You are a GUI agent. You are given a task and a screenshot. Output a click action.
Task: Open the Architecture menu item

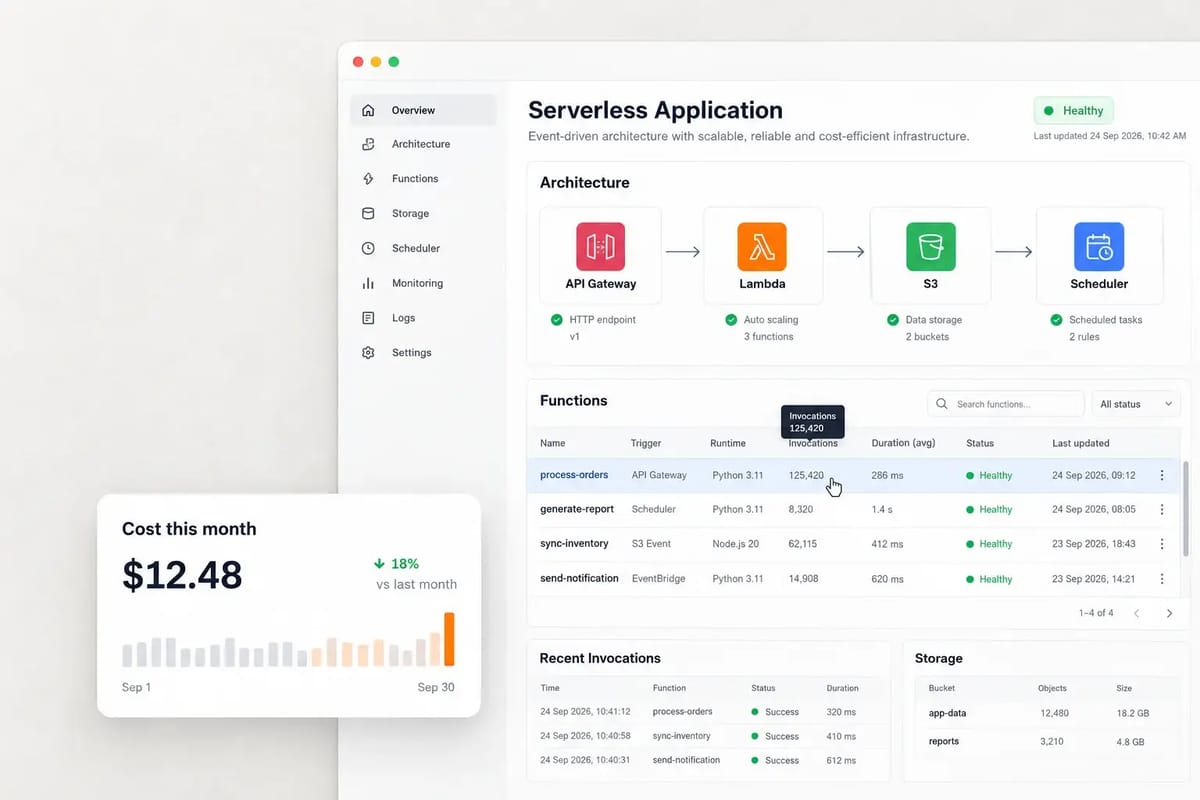pos(423,144)
